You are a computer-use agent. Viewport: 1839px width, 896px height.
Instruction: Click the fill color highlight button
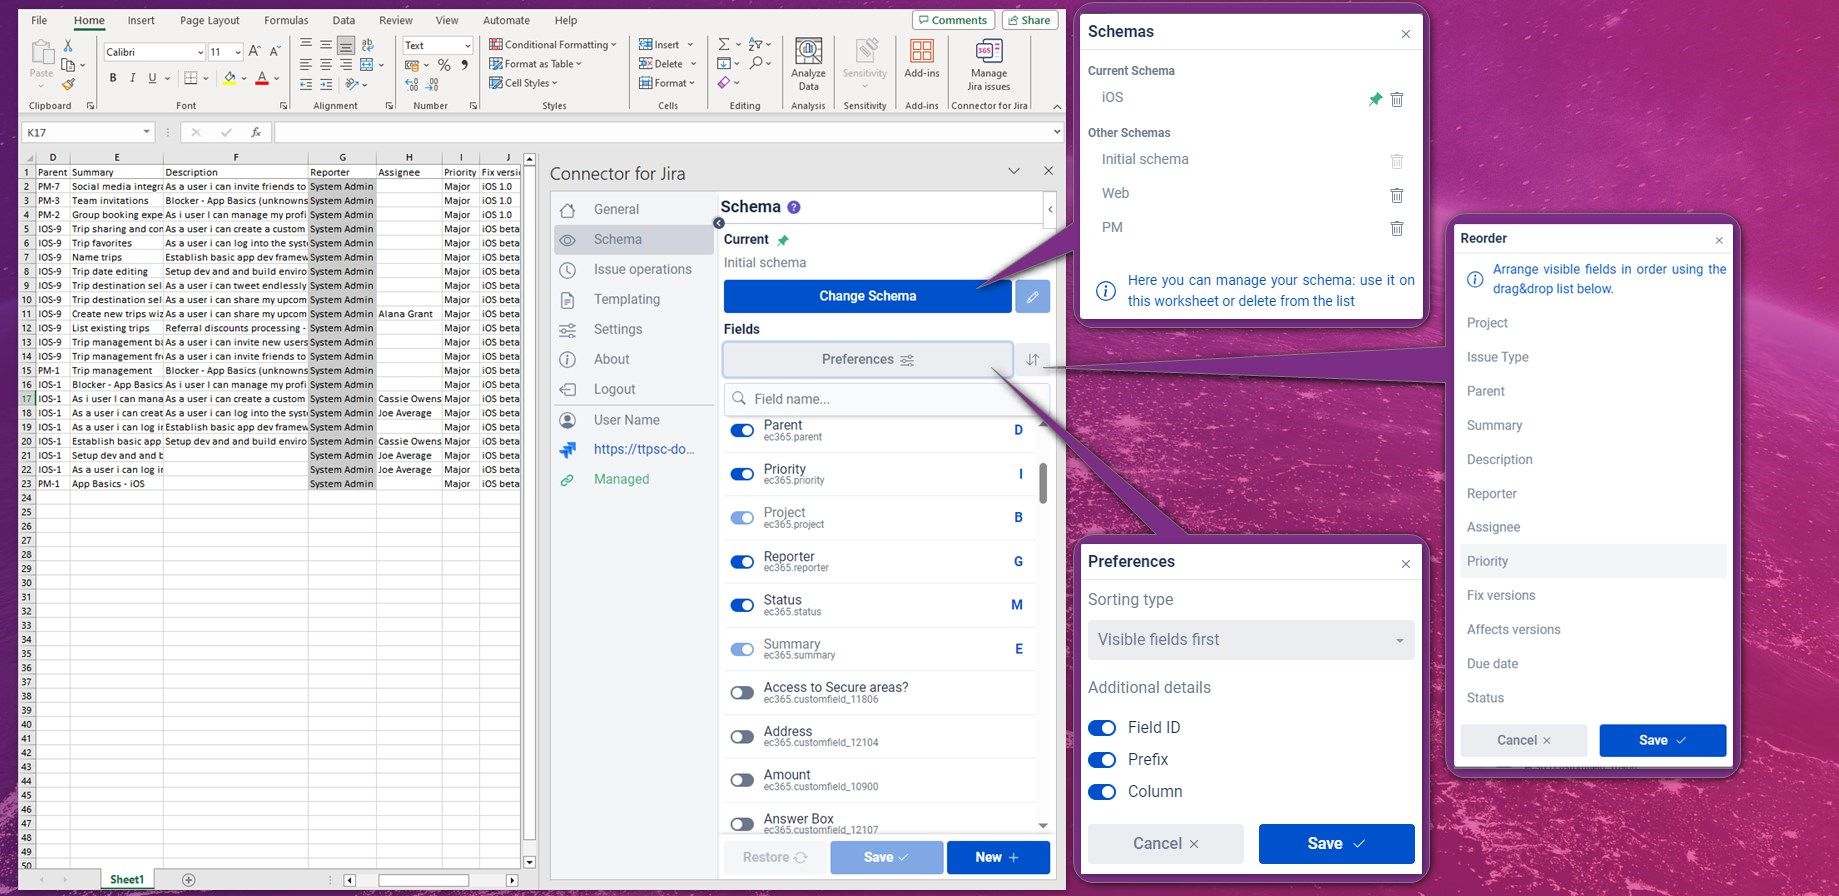point(230,78)
